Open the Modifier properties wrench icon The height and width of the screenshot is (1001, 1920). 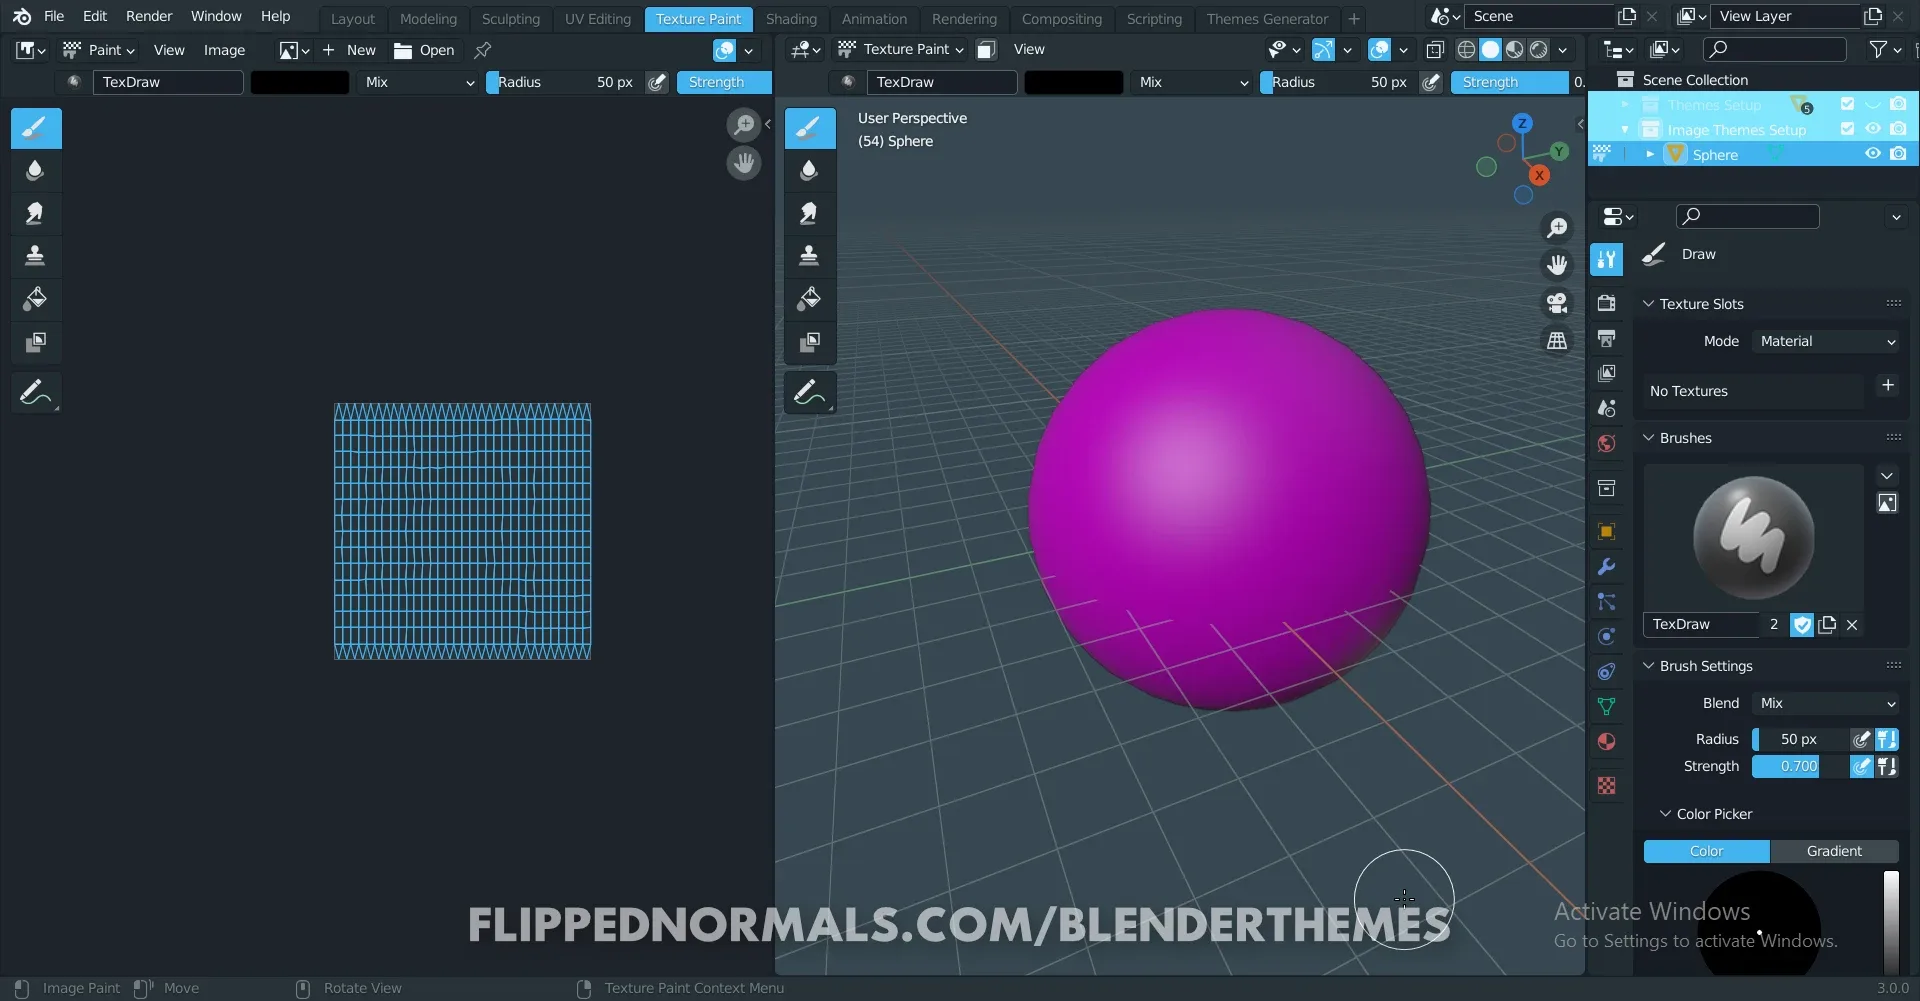point(1607,567)
